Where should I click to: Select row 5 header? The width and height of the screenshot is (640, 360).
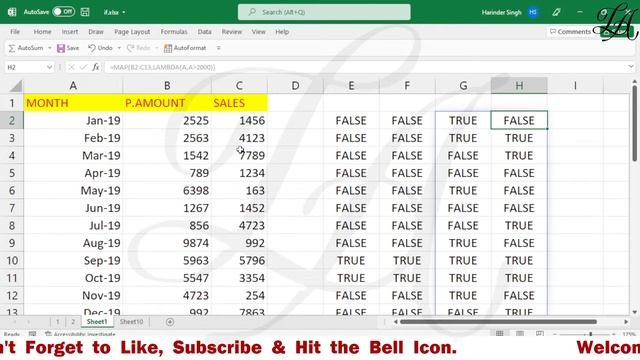[x=12, y=173]
